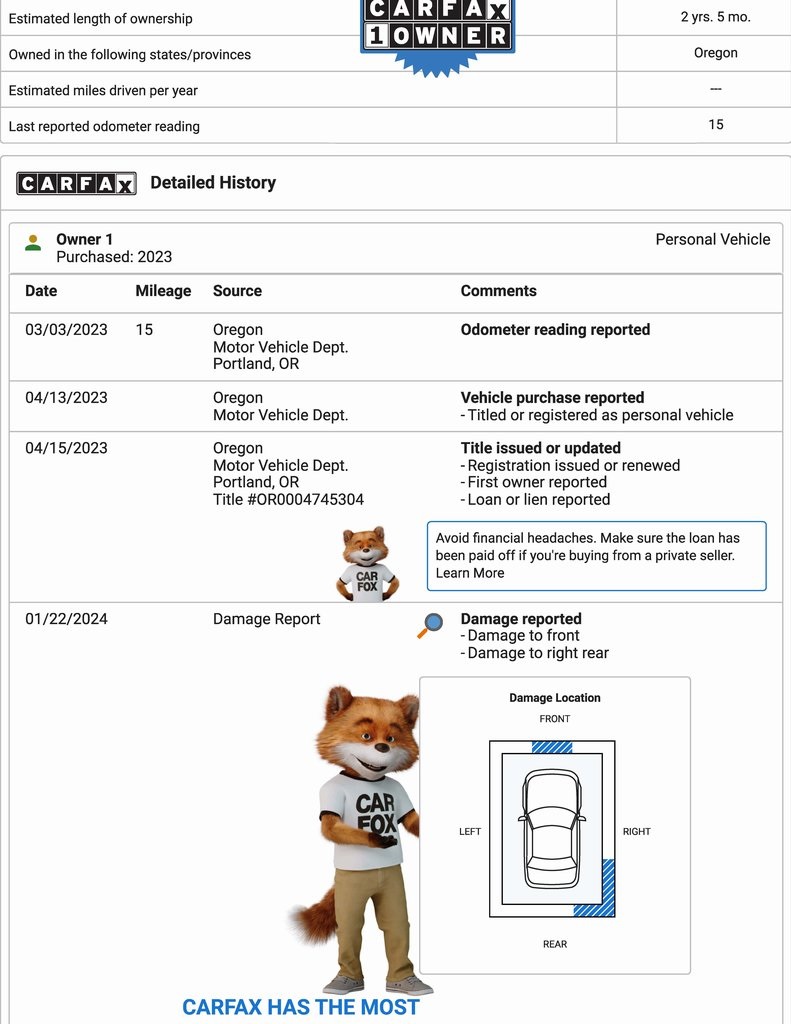This screenshot has height=1024, width=791.
Task: Click the car outline in the Damage Location diagram
Action: click(x=552, y=829)
